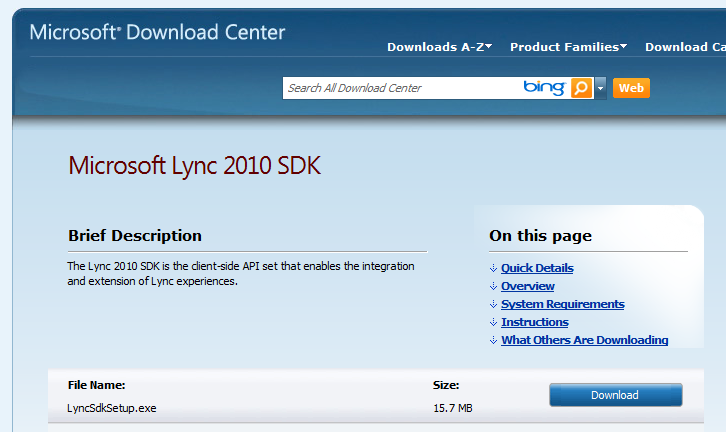Click the Brief Description heading
This screenshot has width=726, height=432.
click(135, 236)
